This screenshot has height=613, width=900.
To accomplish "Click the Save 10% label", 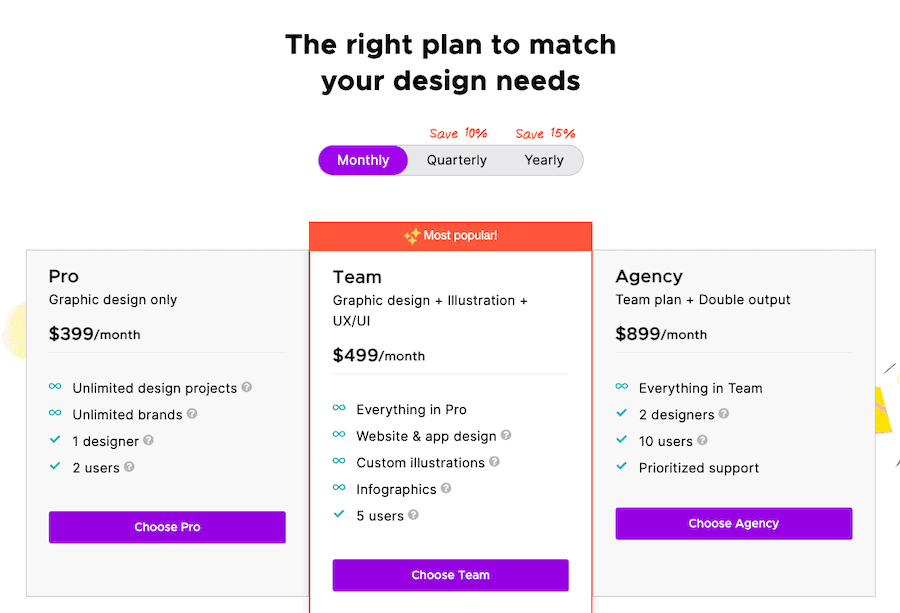I will click(x=458, y=134).
